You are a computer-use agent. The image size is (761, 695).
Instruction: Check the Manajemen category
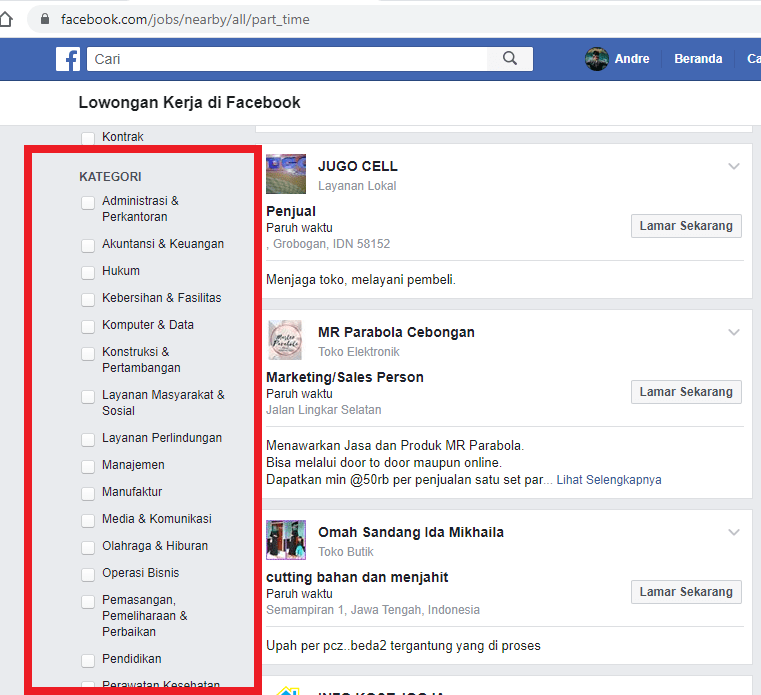[88, 466]
